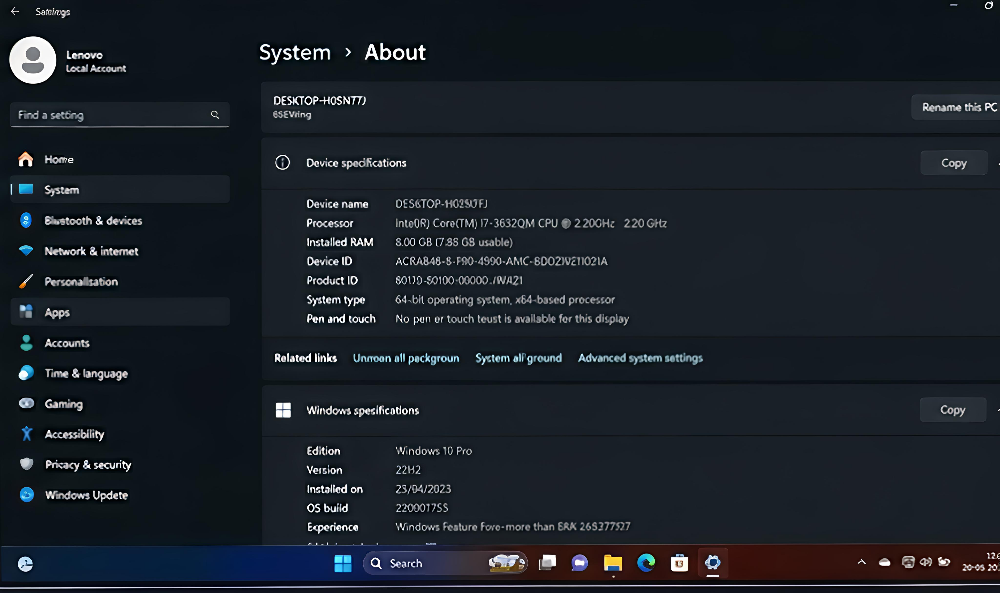Click System in the breadcrumb heading
This screenshot has width=1000, height=593.
pyautogui.click(x=295, y=52)
